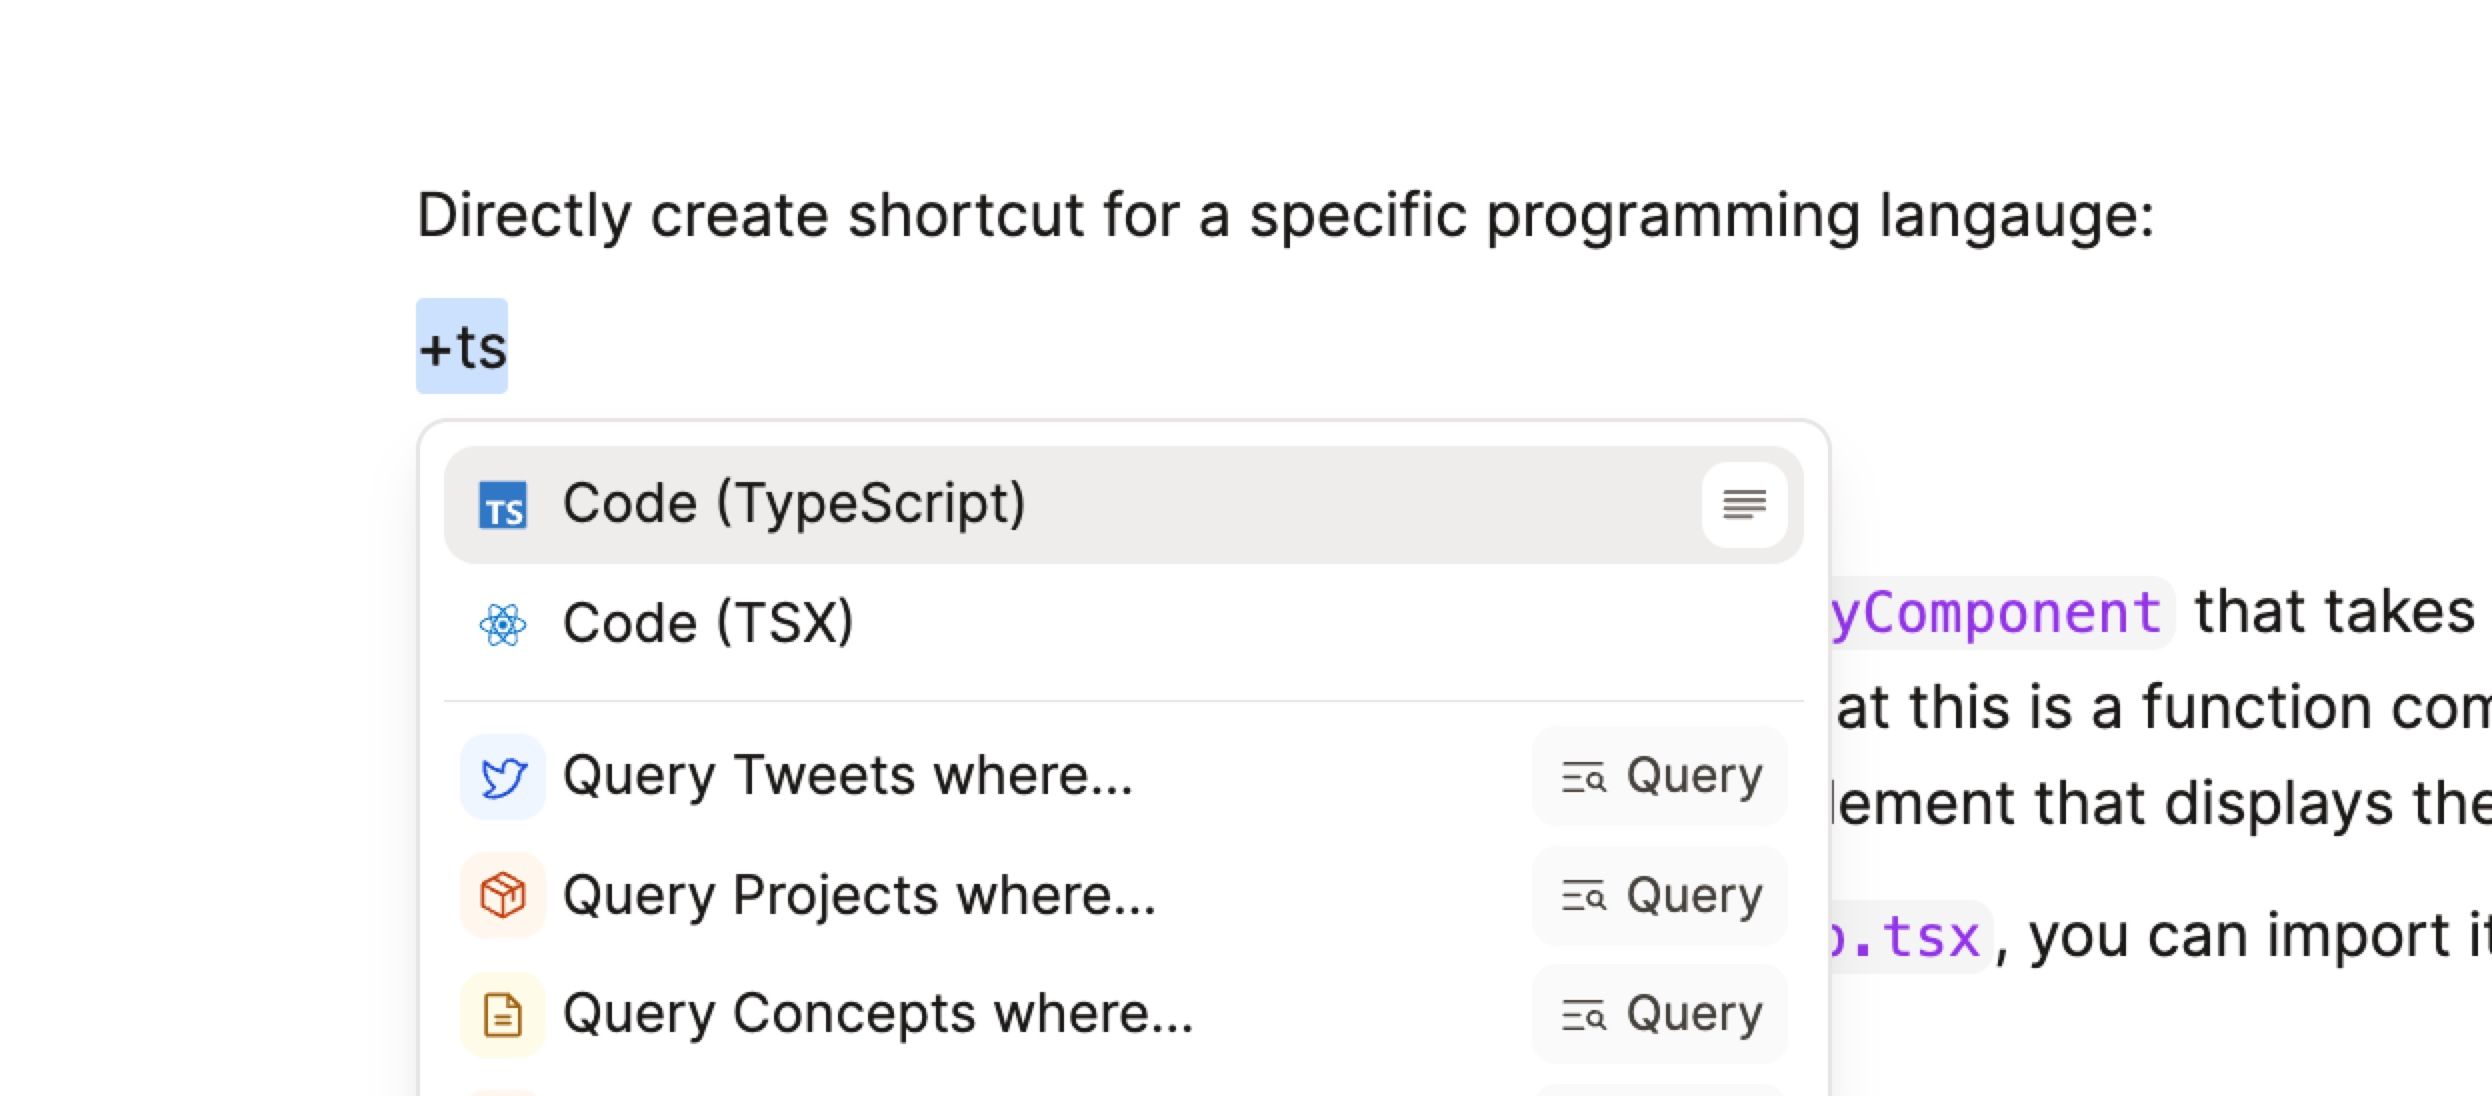
Task: Select "Query Tweets where..." suggestion
Action: (x=848, y=776)
